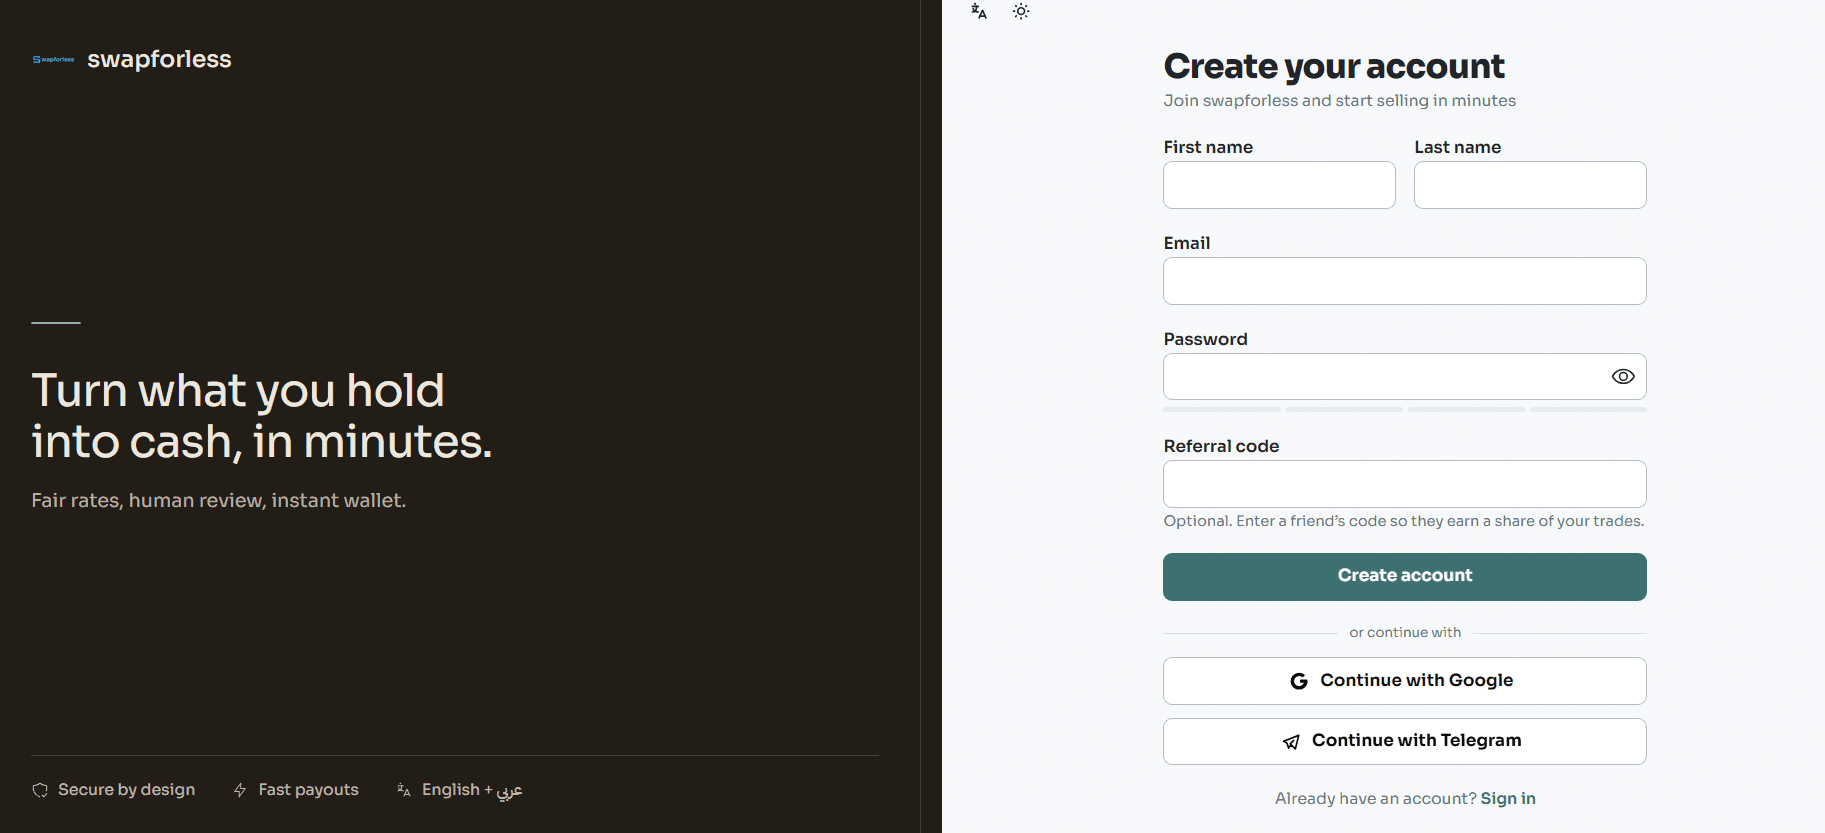Click into the Email field
This screenshot has width=1825, height=833.
(x=1405, y=281)
